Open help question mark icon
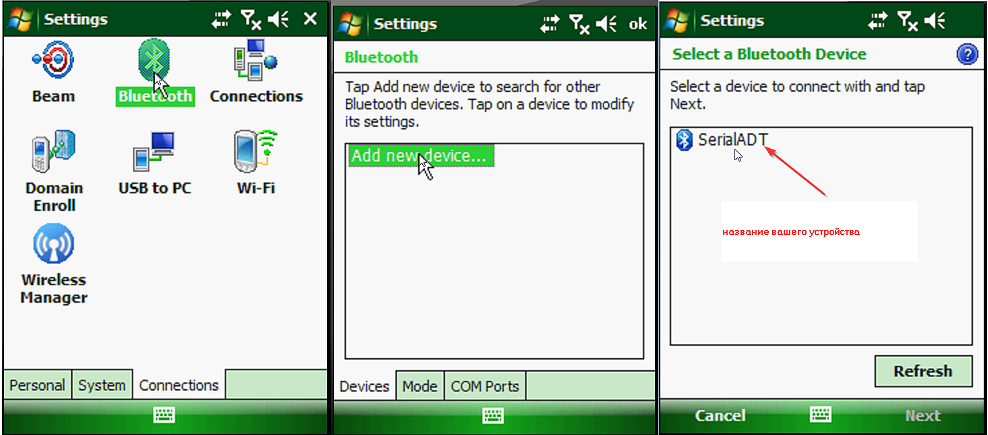The image size is (988, 435). [x=967, y=55]
